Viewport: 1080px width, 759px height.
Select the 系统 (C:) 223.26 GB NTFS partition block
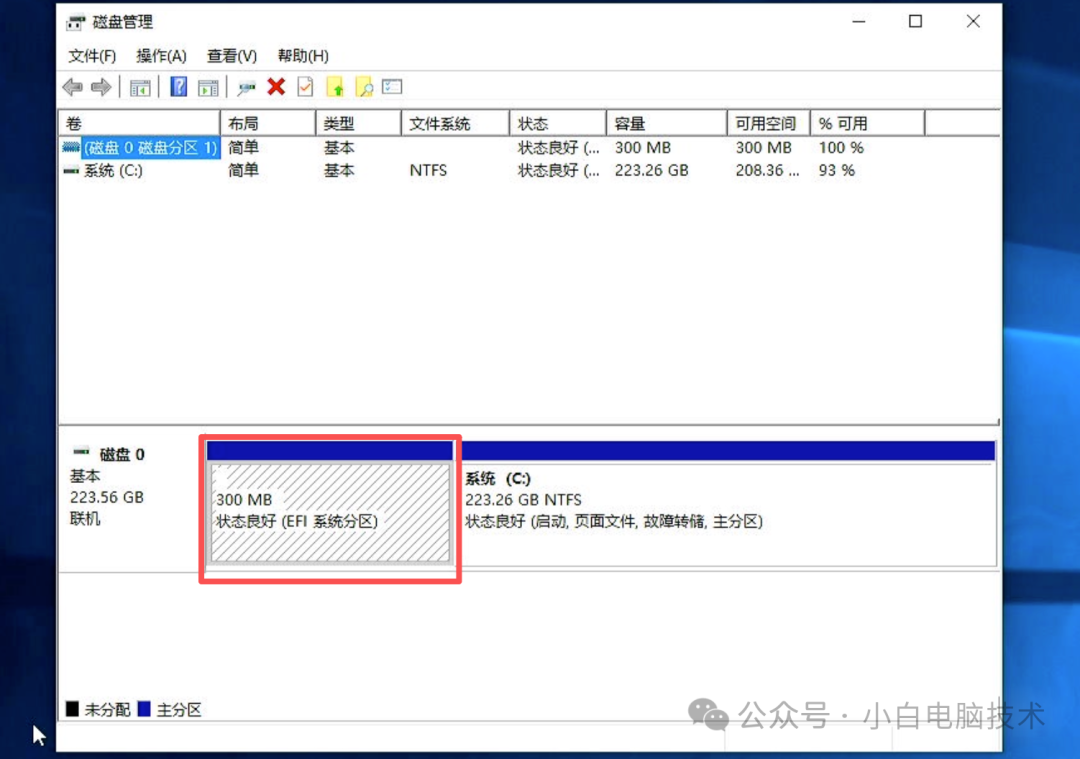point(728,503)
